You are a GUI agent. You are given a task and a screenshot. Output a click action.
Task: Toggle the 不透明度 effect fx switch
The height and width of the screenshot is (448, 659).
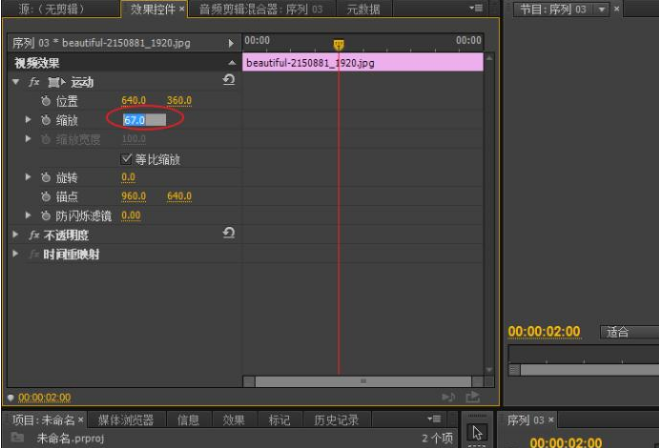point(34,234)
